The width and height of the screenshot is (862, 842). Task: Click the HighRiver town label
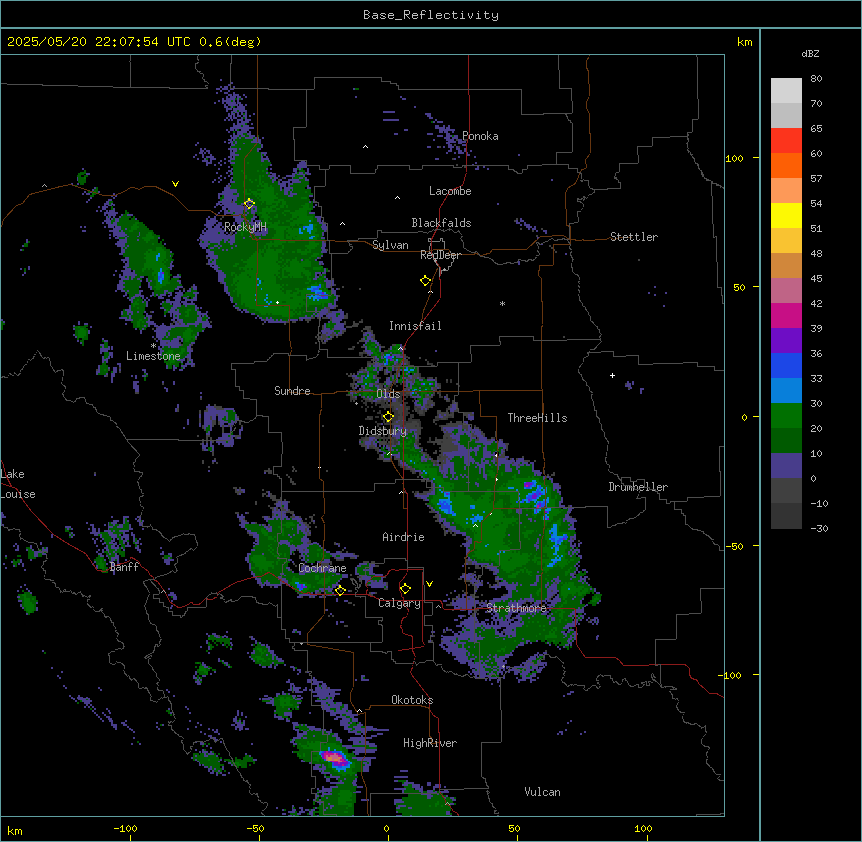coord(430,743)
